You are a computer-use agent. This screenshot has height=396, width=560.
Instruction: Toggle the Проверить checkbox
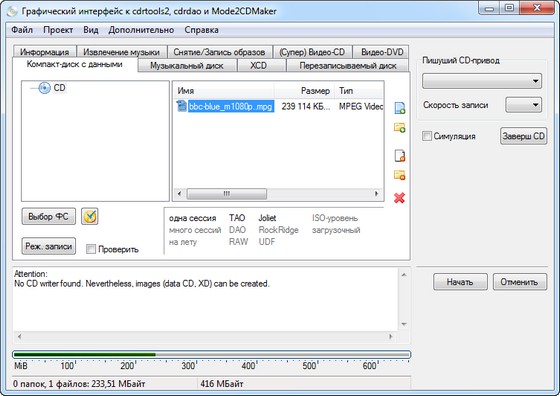pos(91,249)
